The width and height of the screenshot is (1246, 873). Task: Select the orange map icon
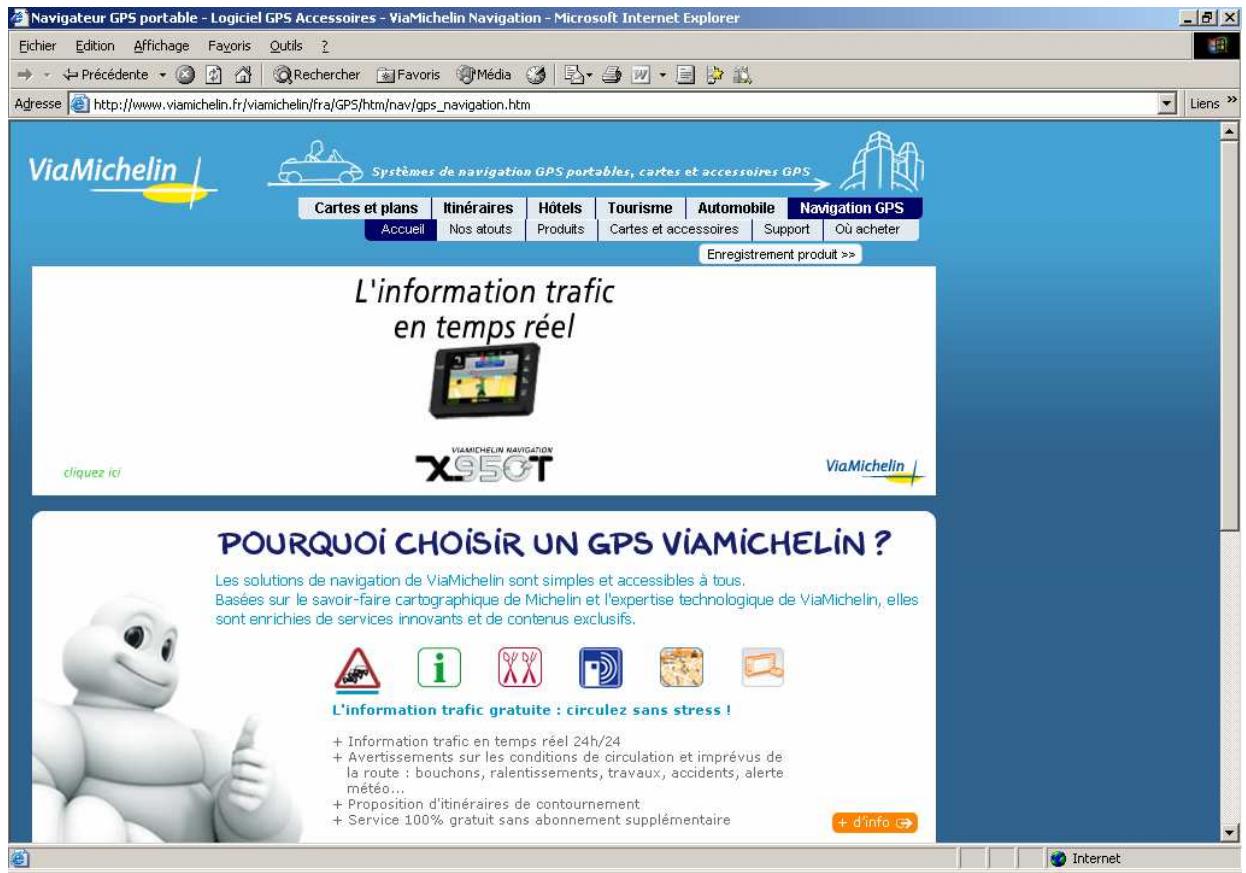point(681,667)
